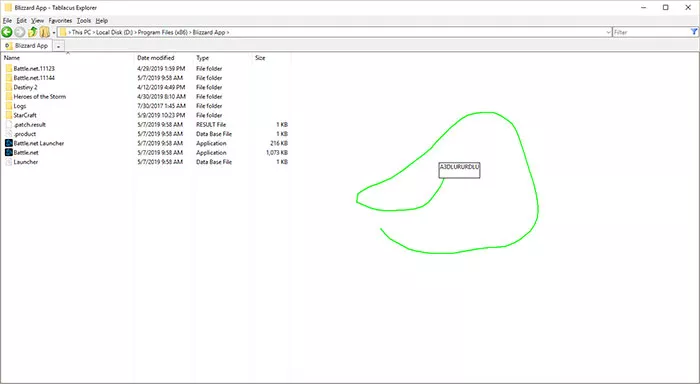Expand the dropdown next to the history icon
The height and width of the screenshot is (384, 700).
coord(54,33)
